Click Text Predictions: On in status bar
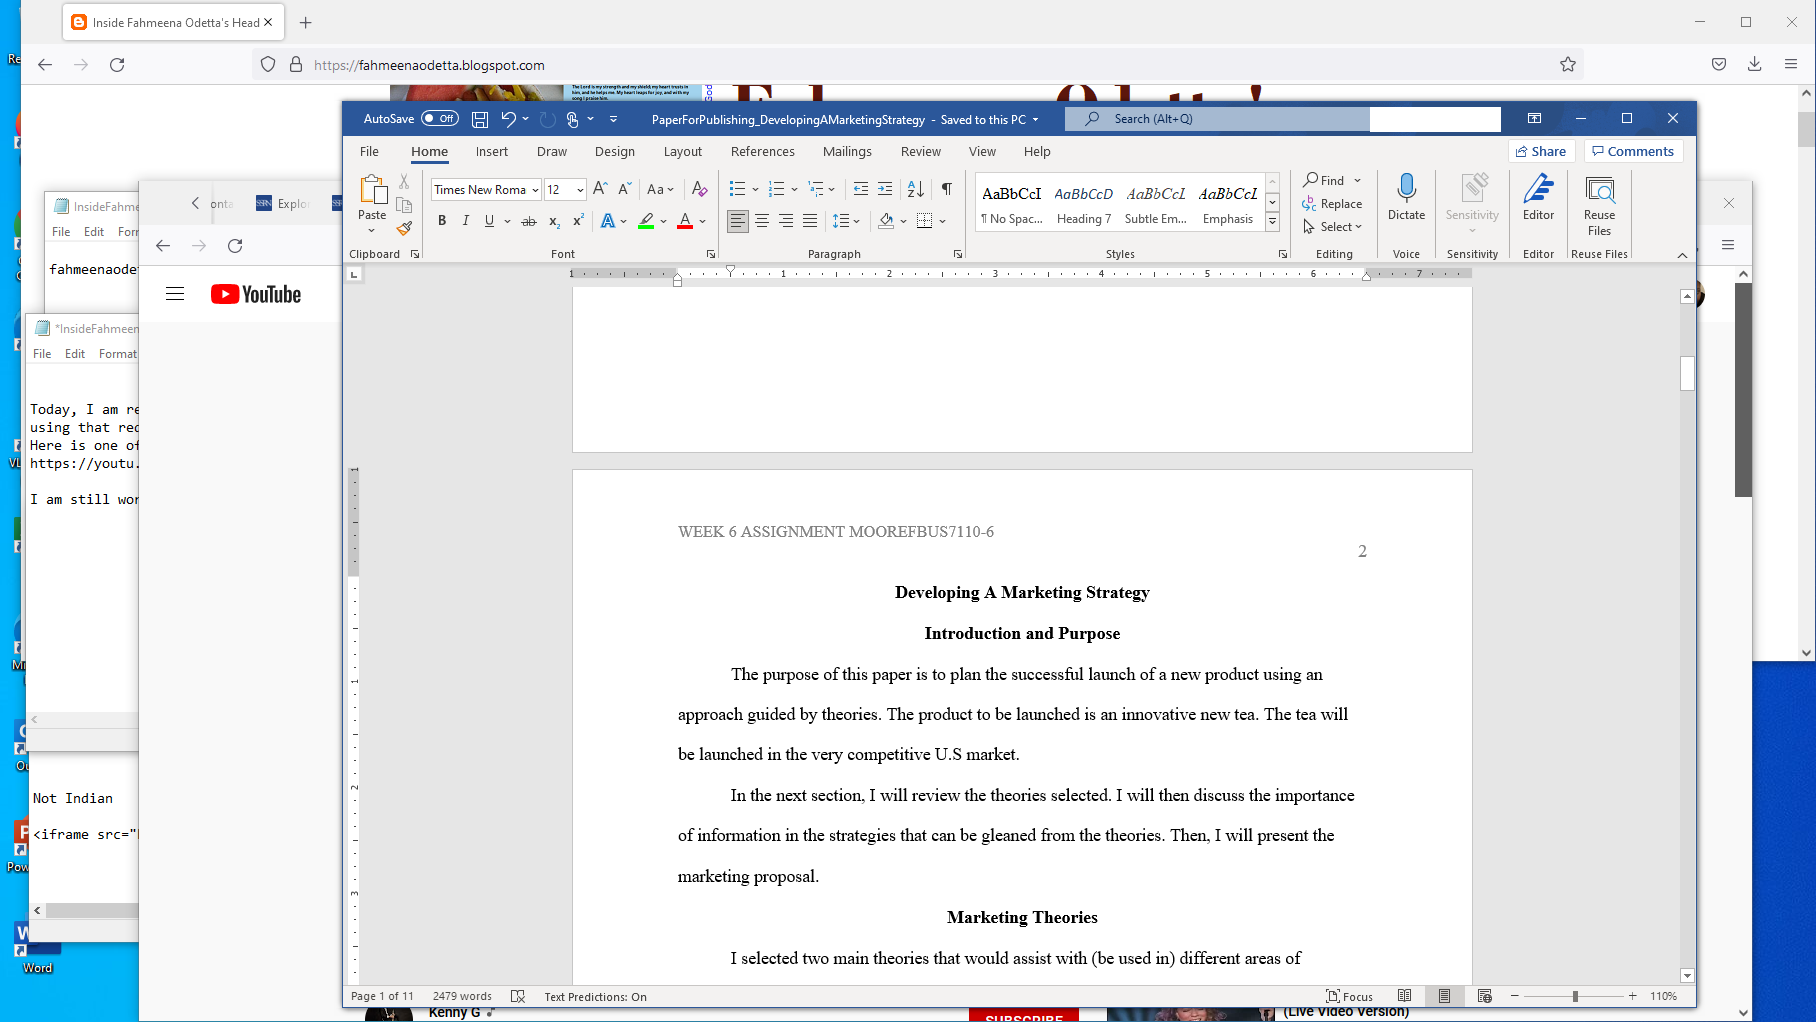 coord(595,997)
